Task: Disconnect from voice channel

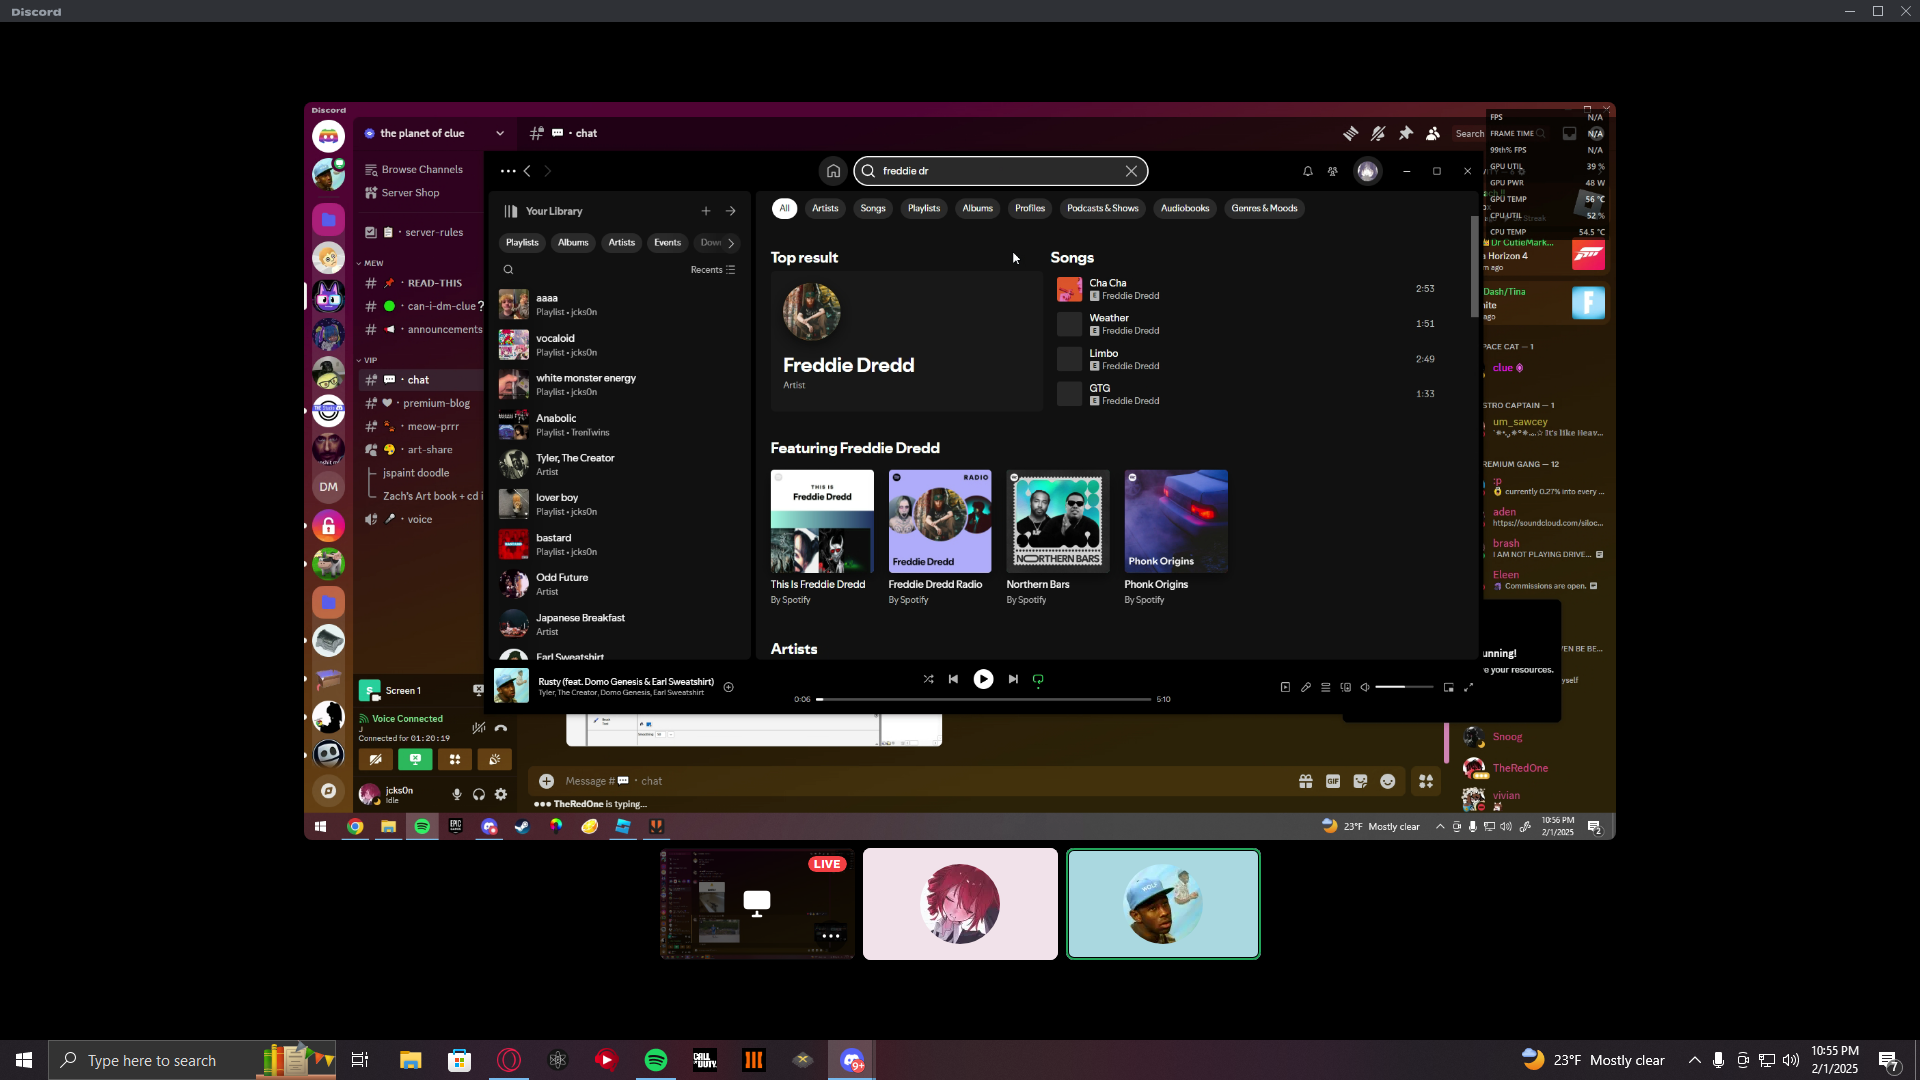Action: tap(501, 728)
